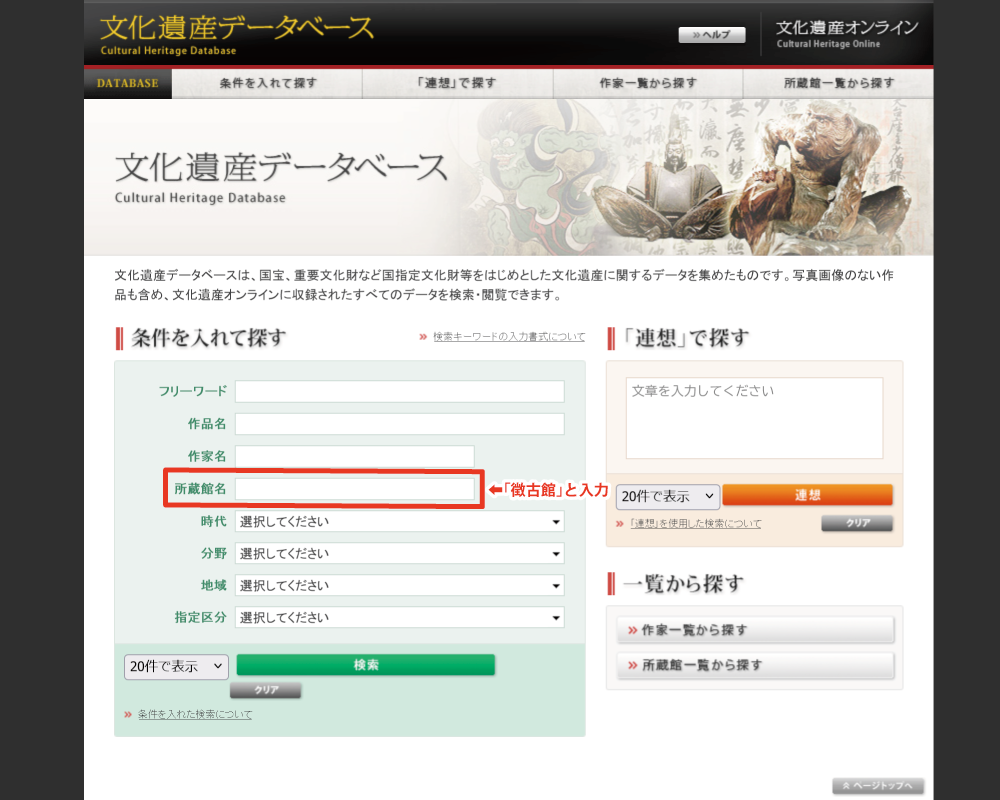1000x800 pixels.
Task: Open 検索キーワードの入力書式について link
Action: pyautogui.click(x=509, y=337)
